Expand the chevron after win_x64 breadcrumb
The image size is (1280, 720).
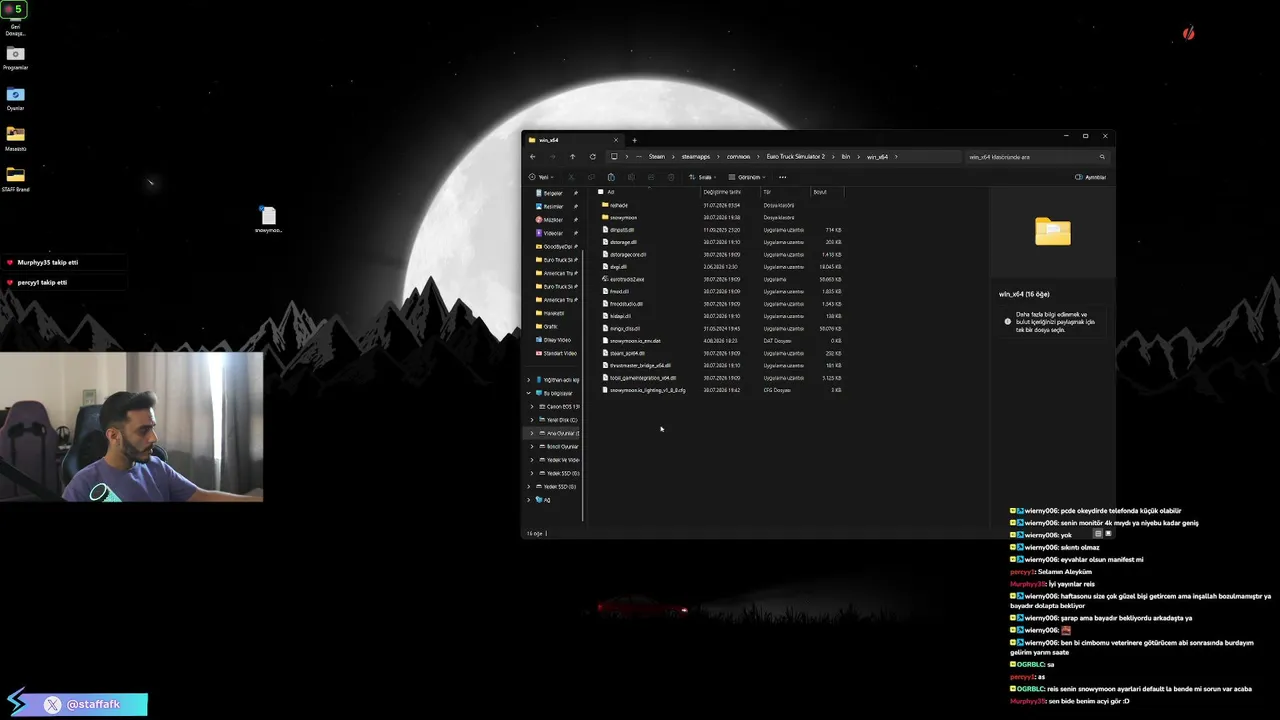coord(897,157)
